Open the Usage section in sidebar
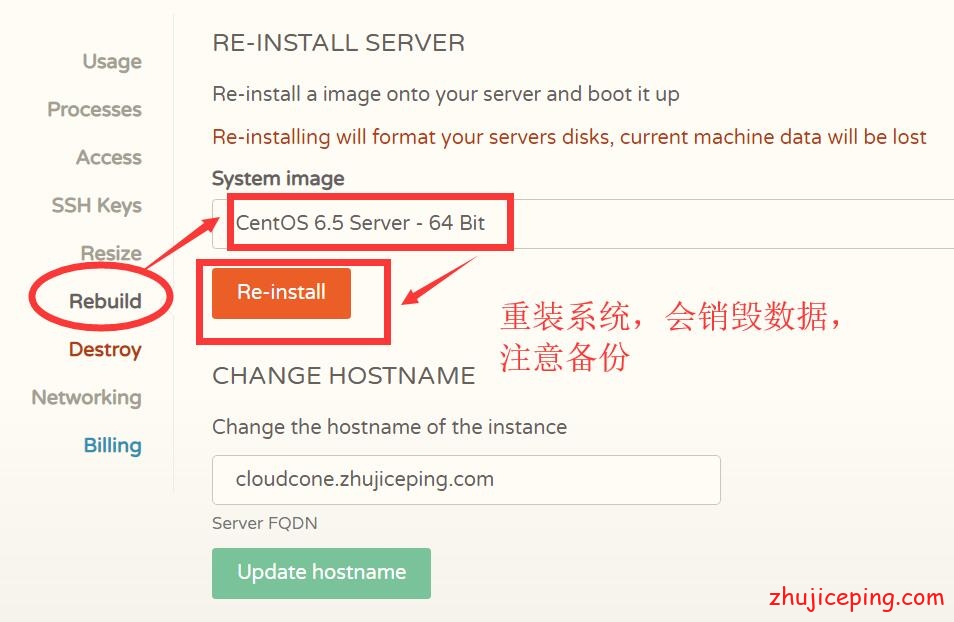Screen dimensions: 954x622 112,61
